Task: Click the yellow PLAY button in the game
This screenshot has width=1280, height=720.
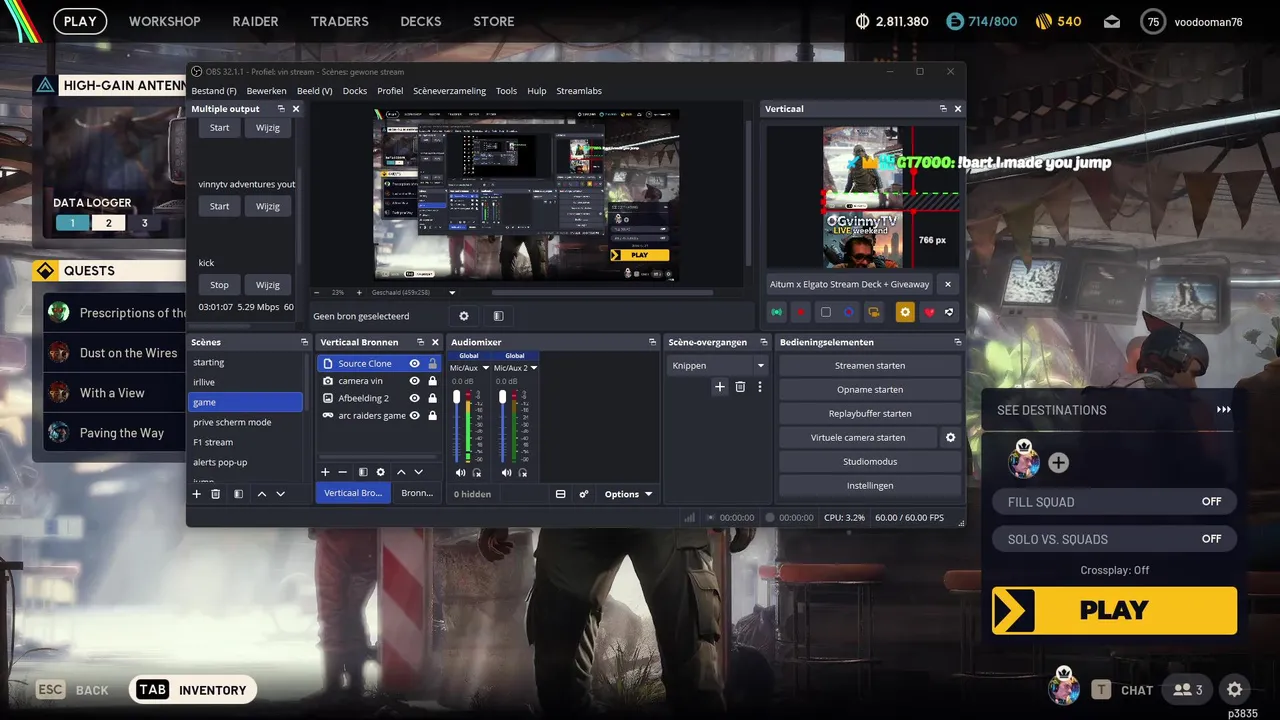Action: pos(1114,610)
